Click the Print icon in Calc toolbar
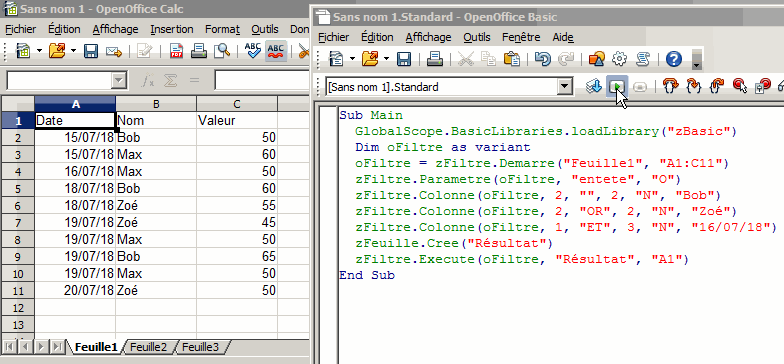784x364 pixels. tap(199, 50)
